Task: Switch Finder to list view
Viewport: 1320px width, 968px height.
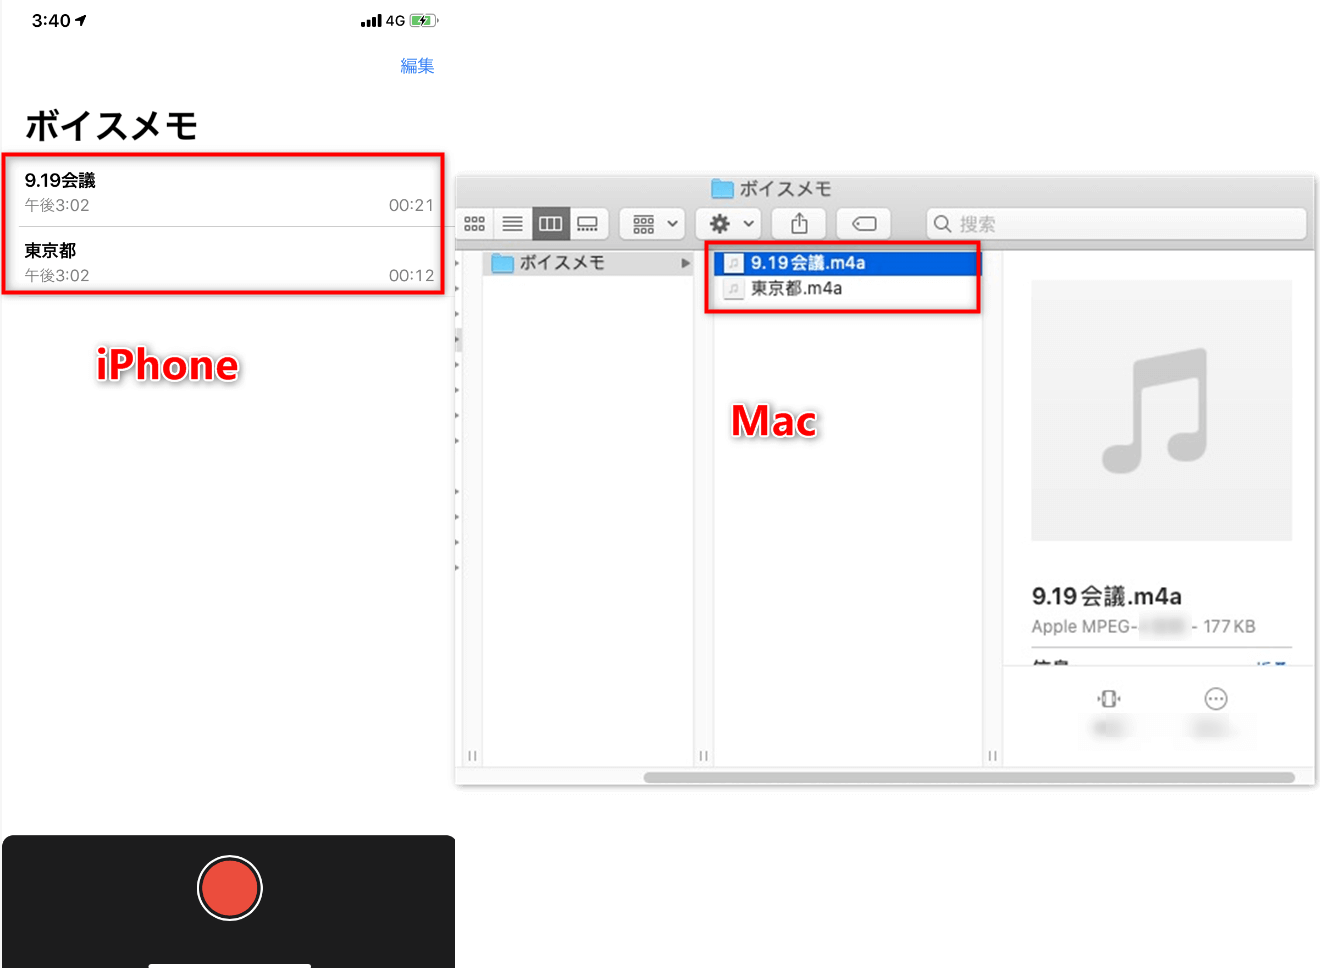Action: pos(513,224)
